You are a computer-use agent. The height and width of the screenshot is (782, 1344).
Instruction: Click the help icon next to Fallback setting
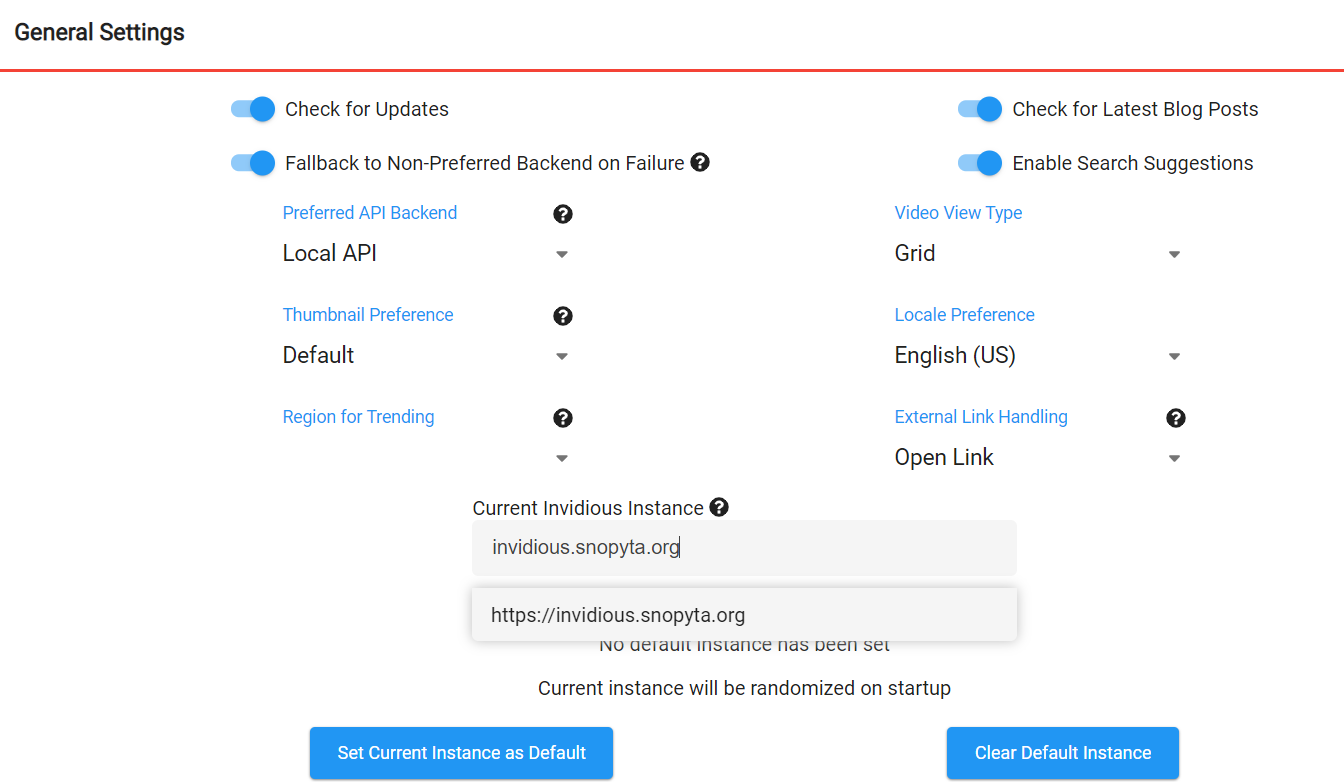click(x=700, y=162)
